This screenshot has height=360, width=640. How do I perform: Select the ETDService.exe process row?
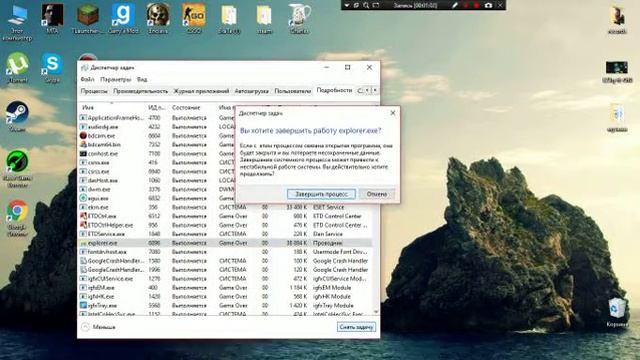coord(225,234)
